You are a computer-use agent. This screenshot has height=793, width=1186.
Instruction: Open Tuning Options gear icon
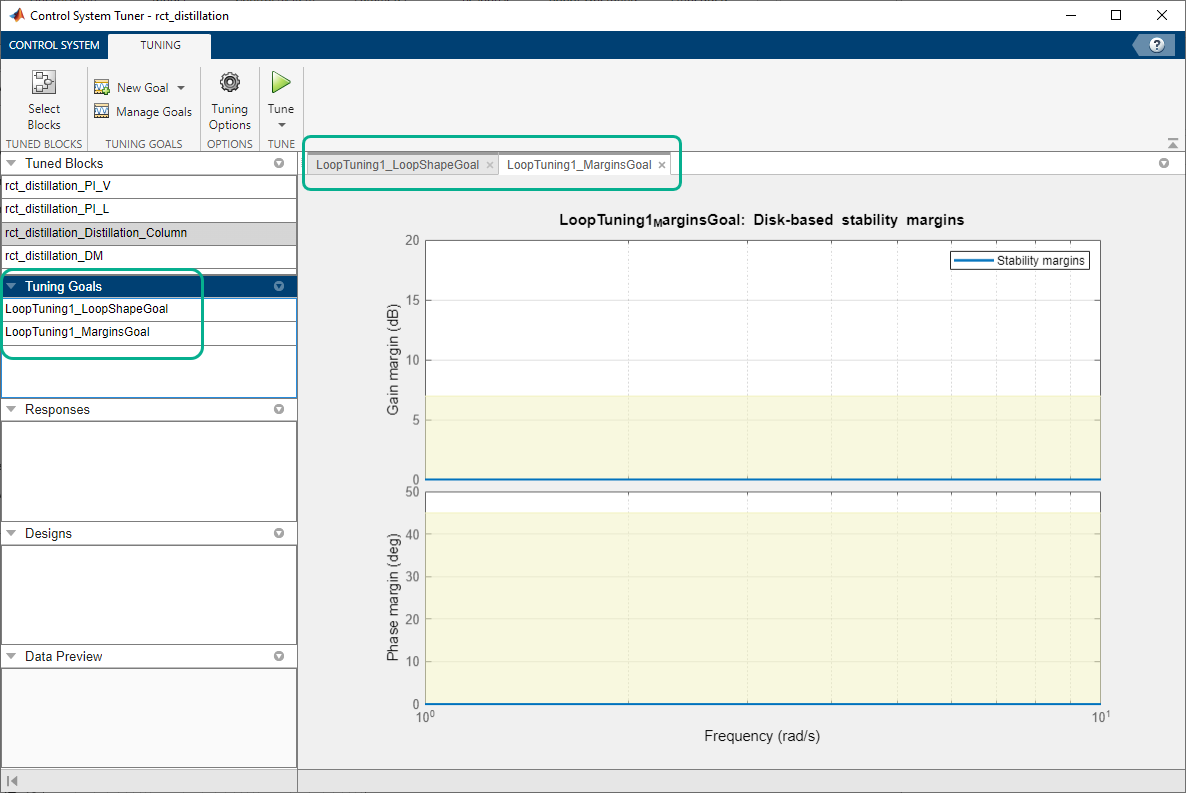pos(230,82)
